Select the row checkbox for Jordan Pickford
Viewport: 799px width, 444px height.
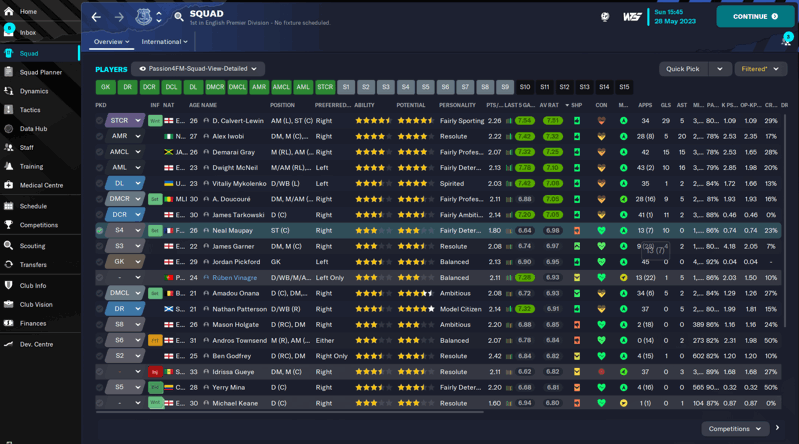click(x=100, y=262)
